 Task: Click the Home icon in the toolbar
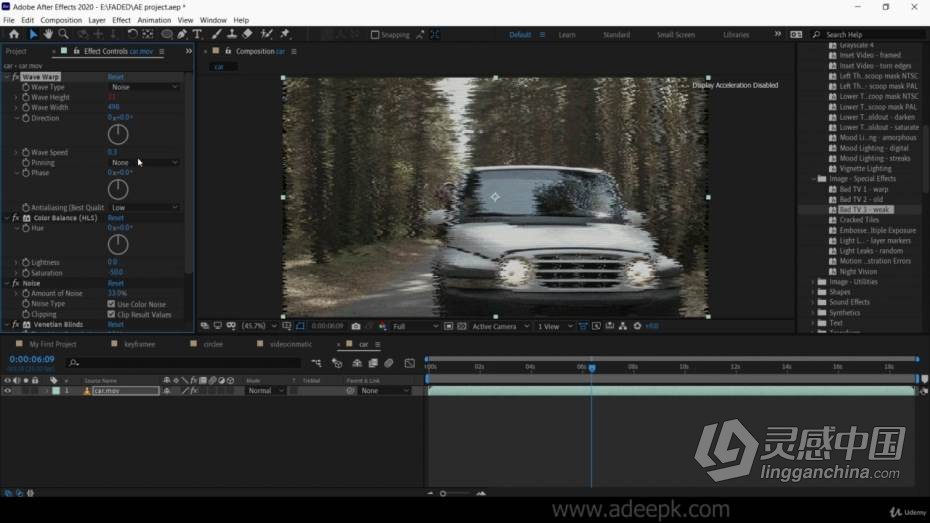pyautogui.click(x=14, y=34)
